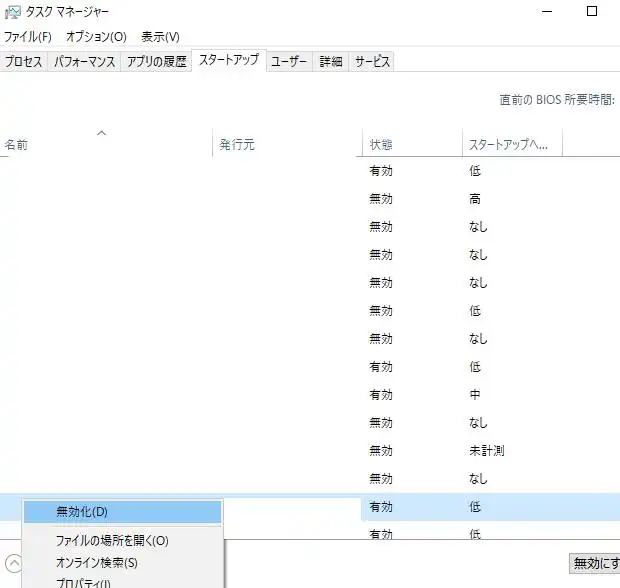Go to the ユーザー tab

click(x=290, y=62)
